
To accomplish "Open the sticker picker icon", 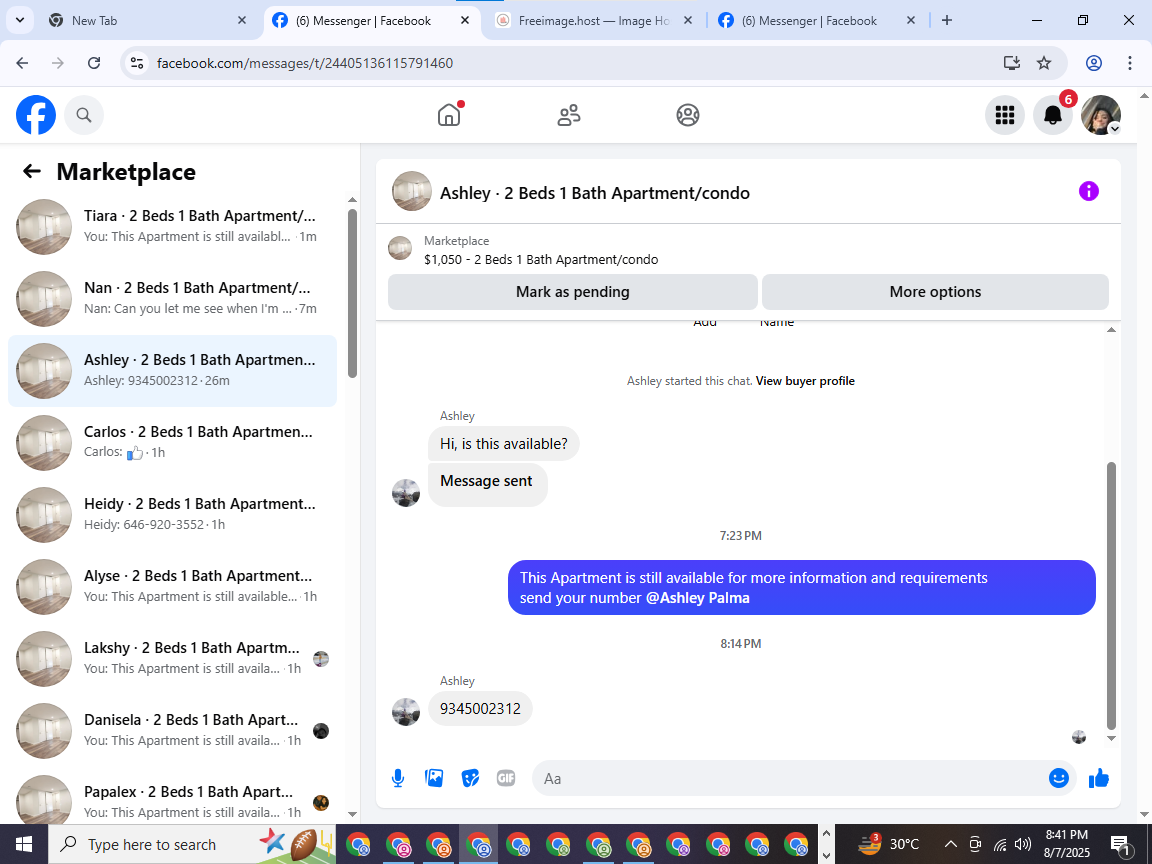I will coord(470,778).
